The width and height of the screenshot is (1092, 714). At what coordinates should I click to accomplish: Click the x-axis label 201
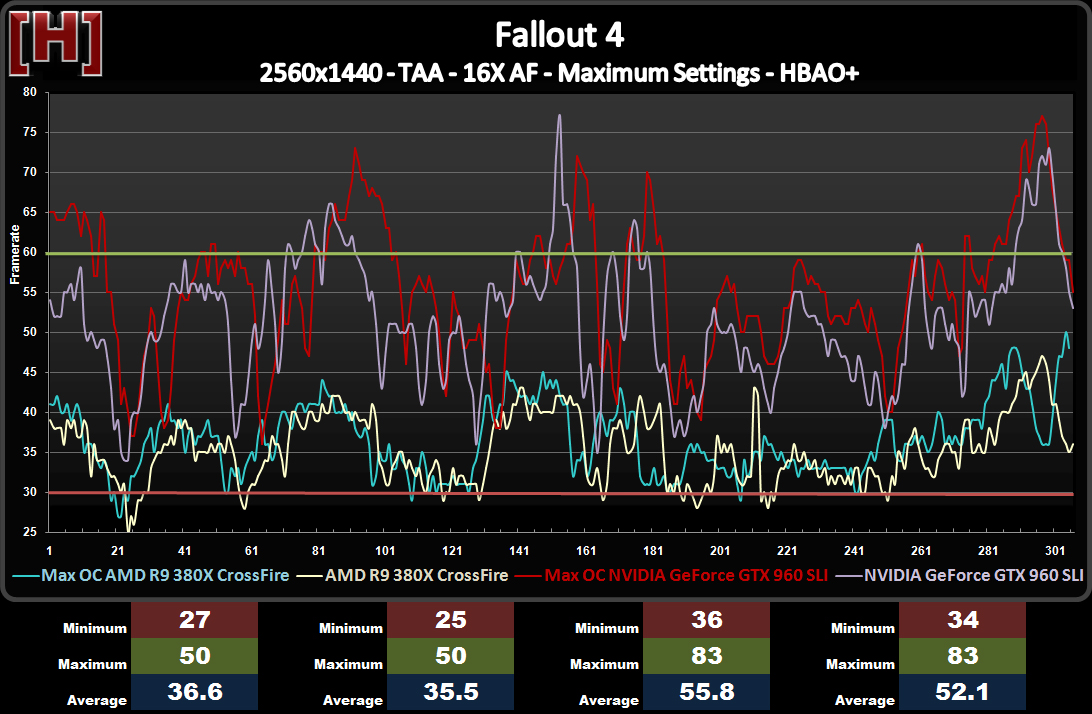pyautogui.click(x=720, y=551)
